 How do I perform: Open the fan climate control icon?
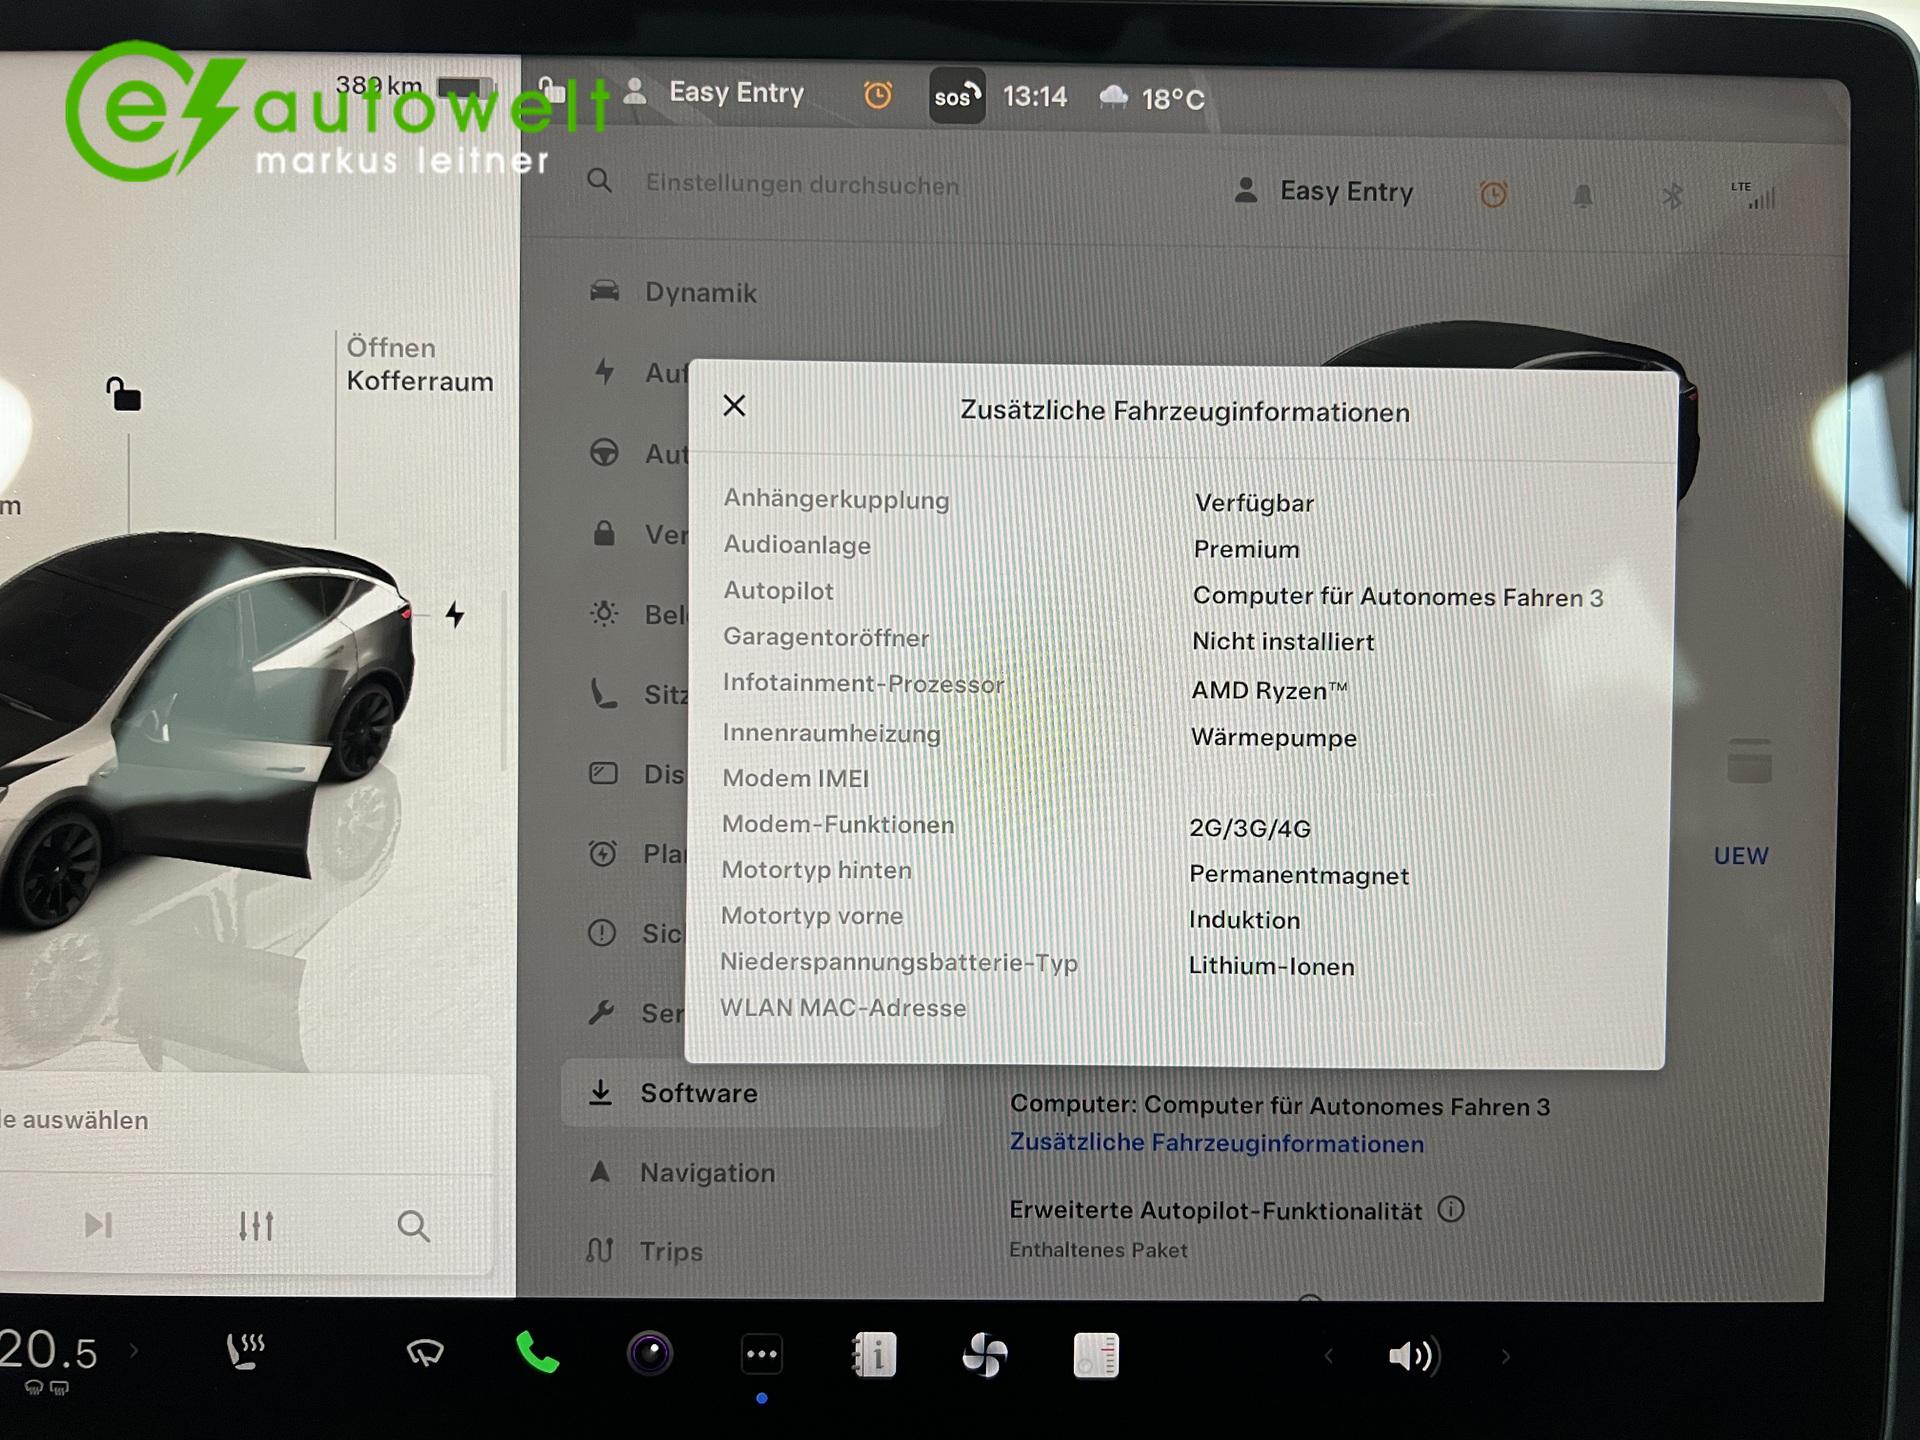pyautogui.click(x=985, y=1356)
